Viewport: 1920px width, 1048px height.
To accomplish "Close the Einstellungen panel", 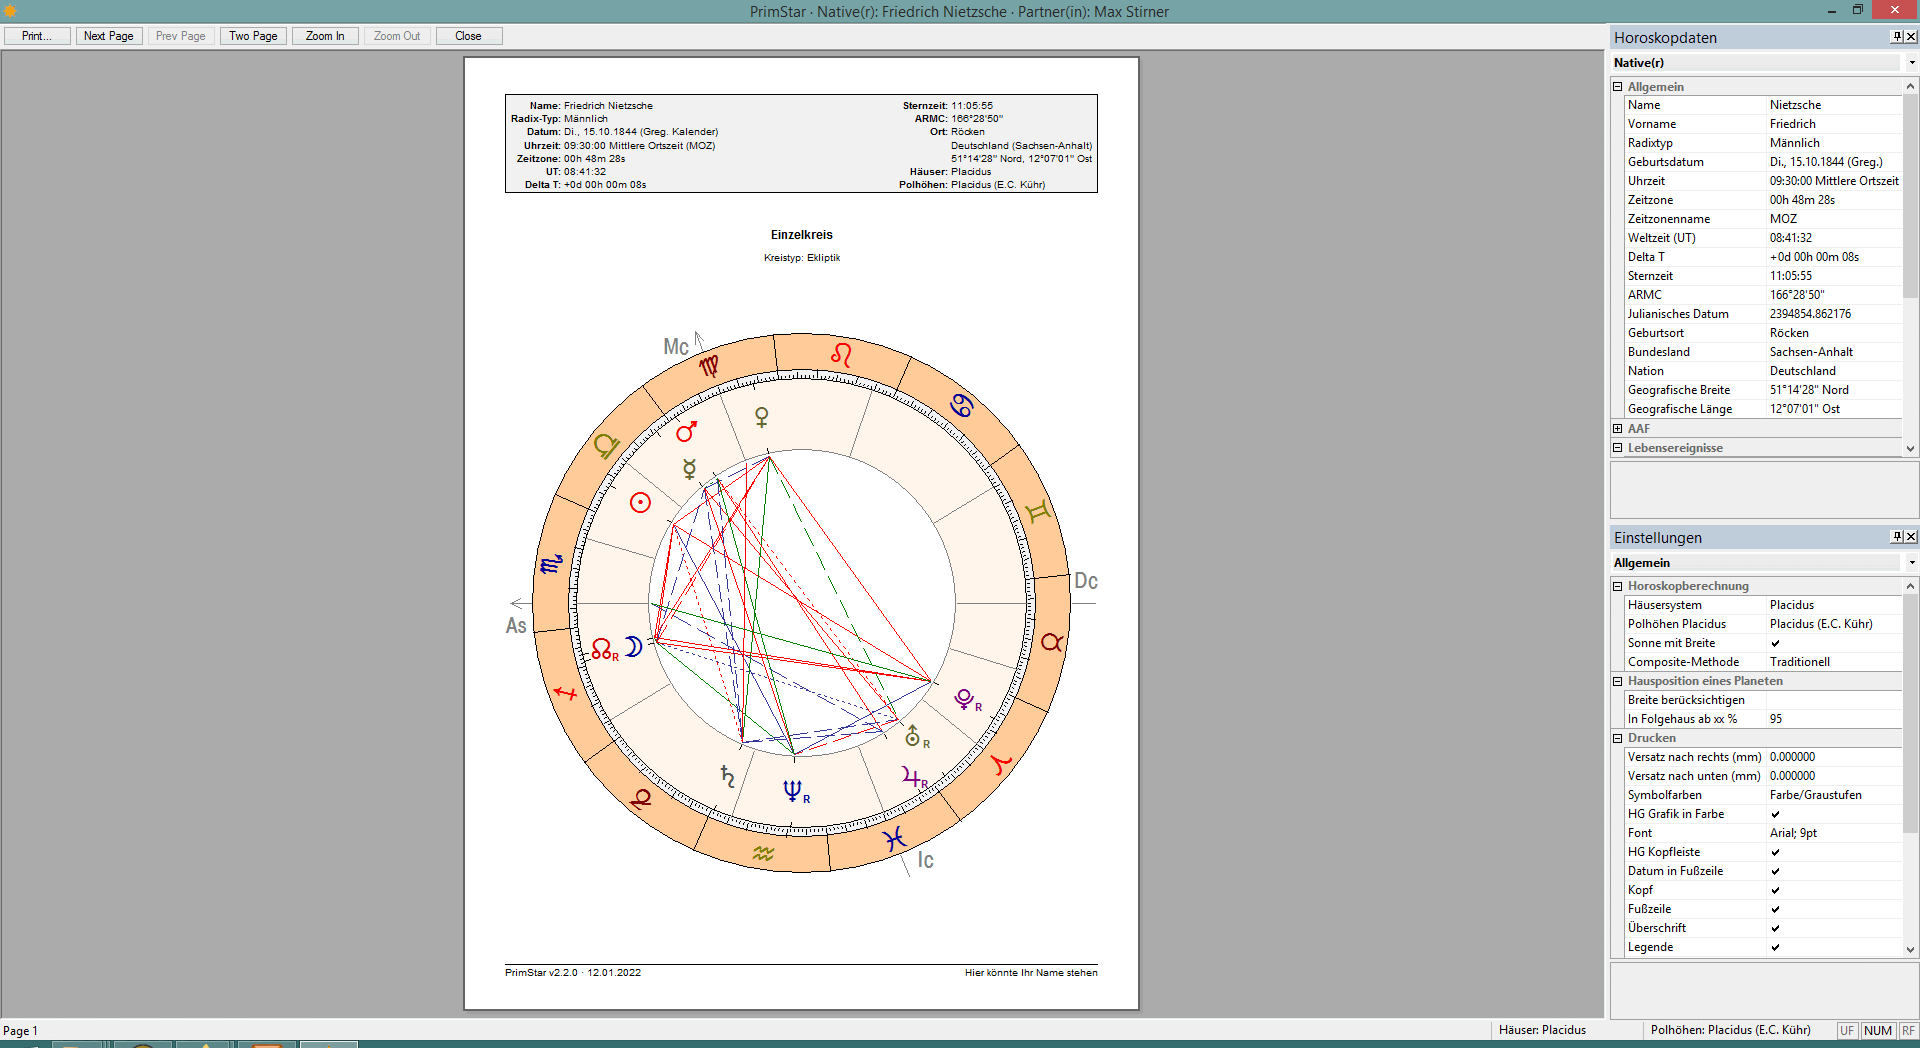I will [1910, 537].
